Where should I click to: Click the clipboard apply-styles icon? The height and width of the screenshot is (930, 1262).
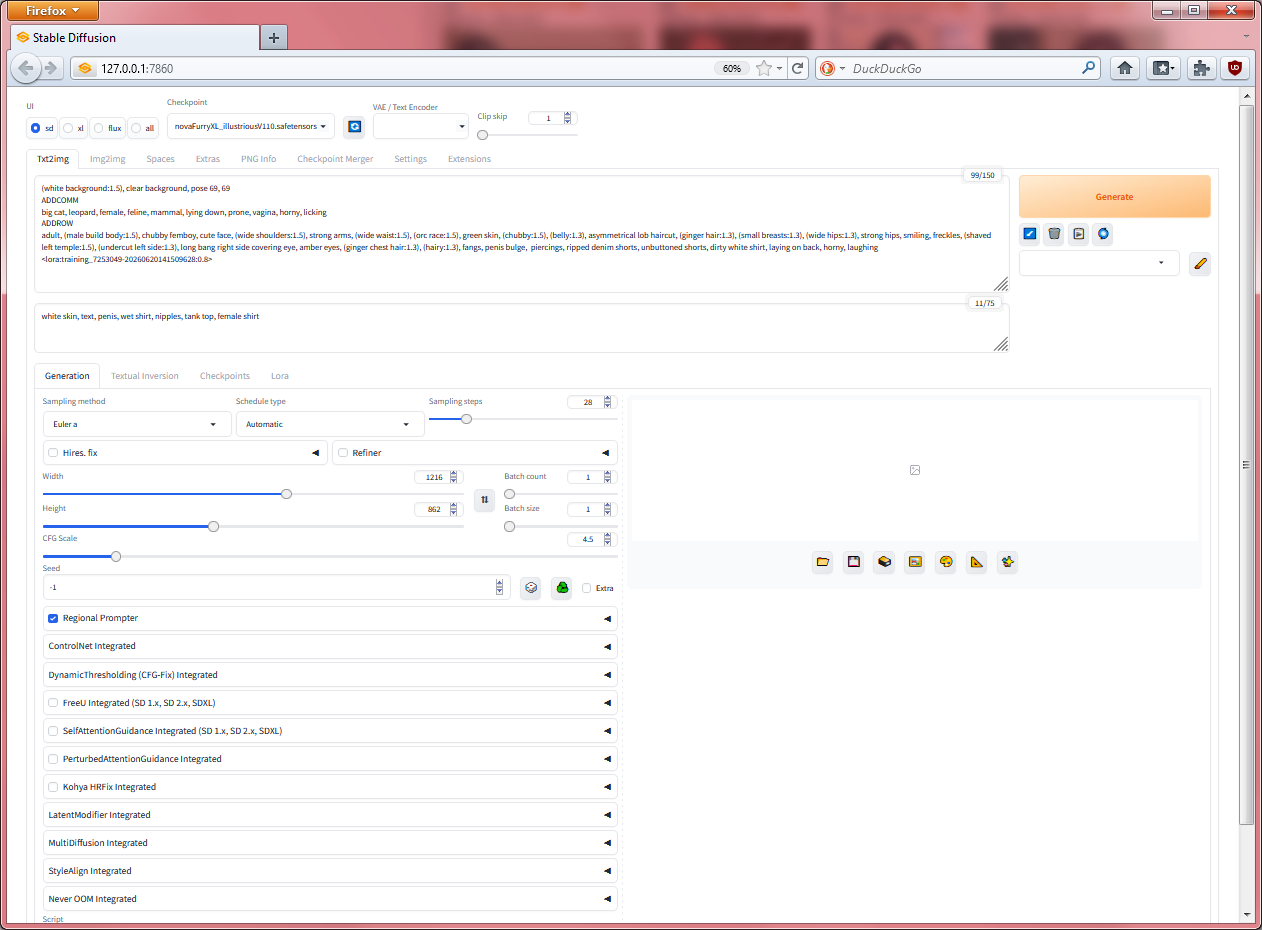[x=1078, y=234]
